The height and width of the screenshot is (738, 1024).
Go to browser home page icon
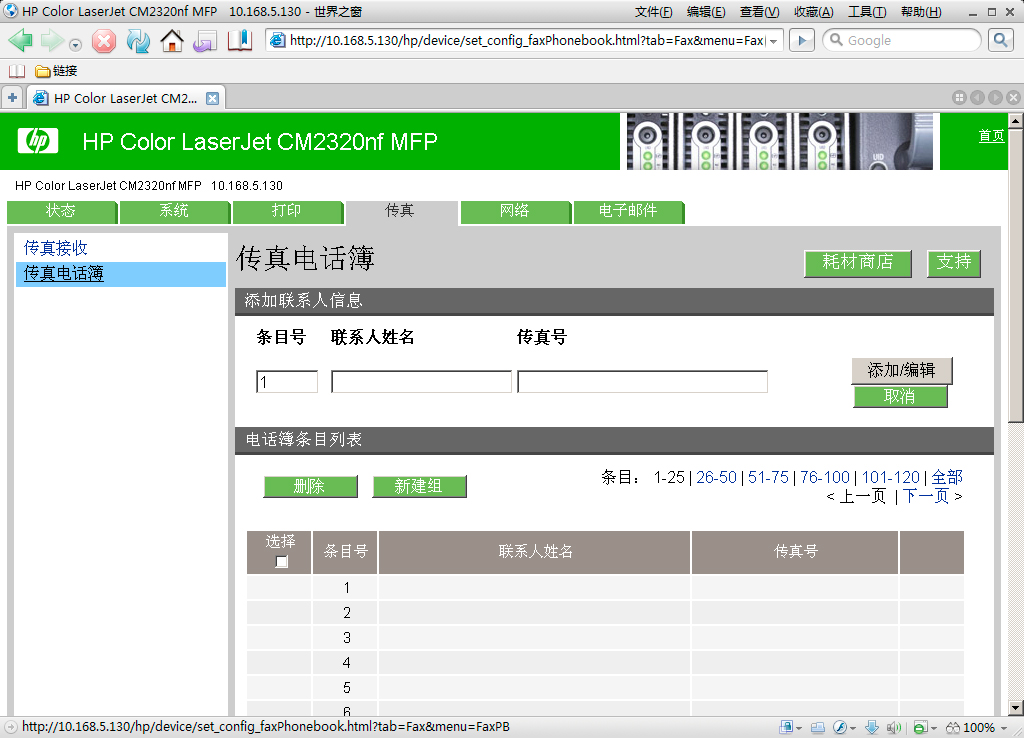172,41
